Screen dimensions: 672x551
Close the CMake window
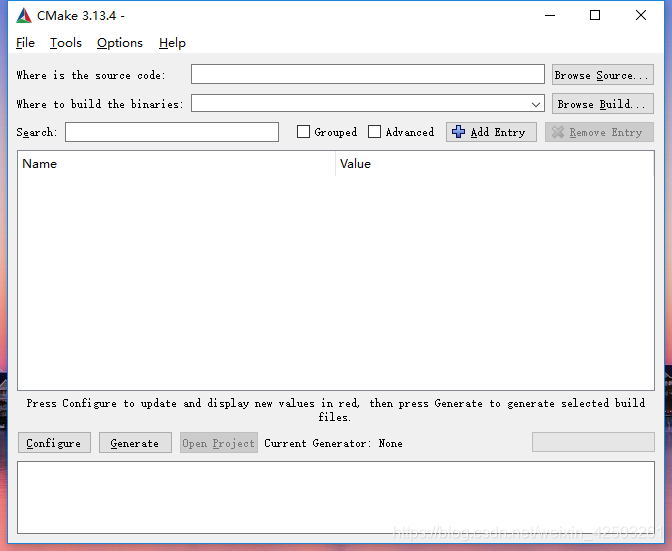641,15
